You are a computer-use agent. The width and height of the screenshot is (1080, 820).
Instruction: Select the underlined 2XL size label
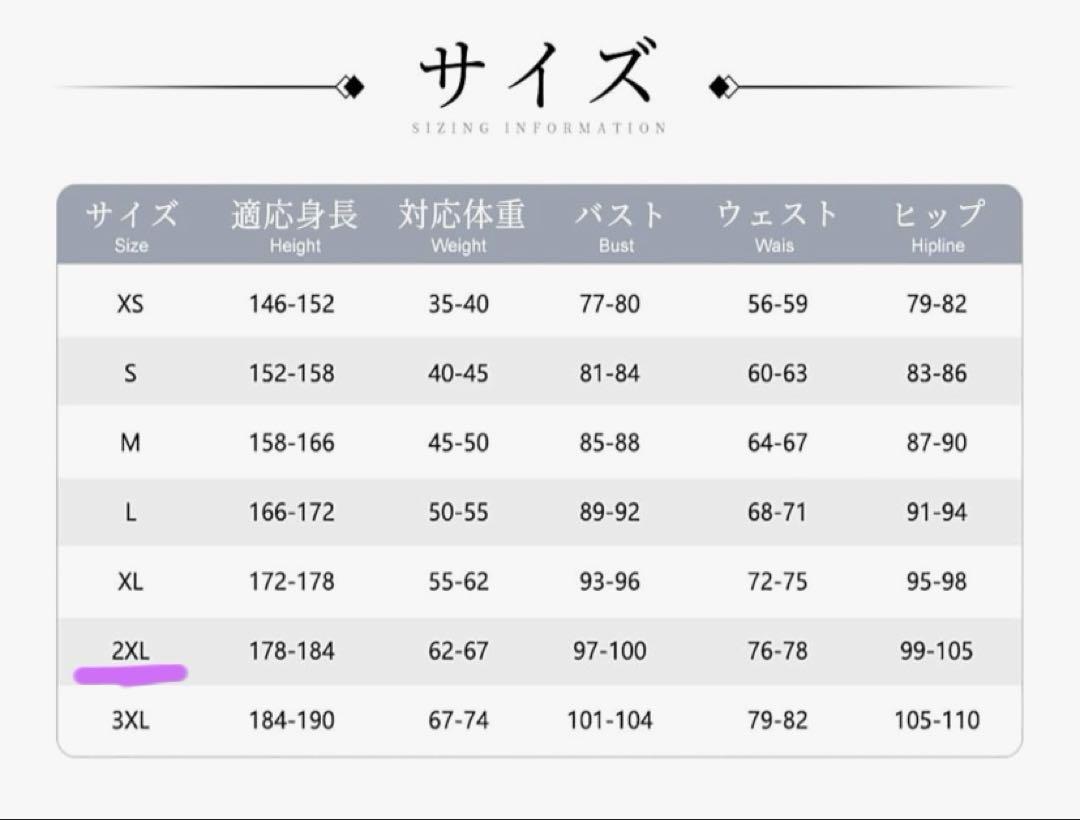coord(131,651)
